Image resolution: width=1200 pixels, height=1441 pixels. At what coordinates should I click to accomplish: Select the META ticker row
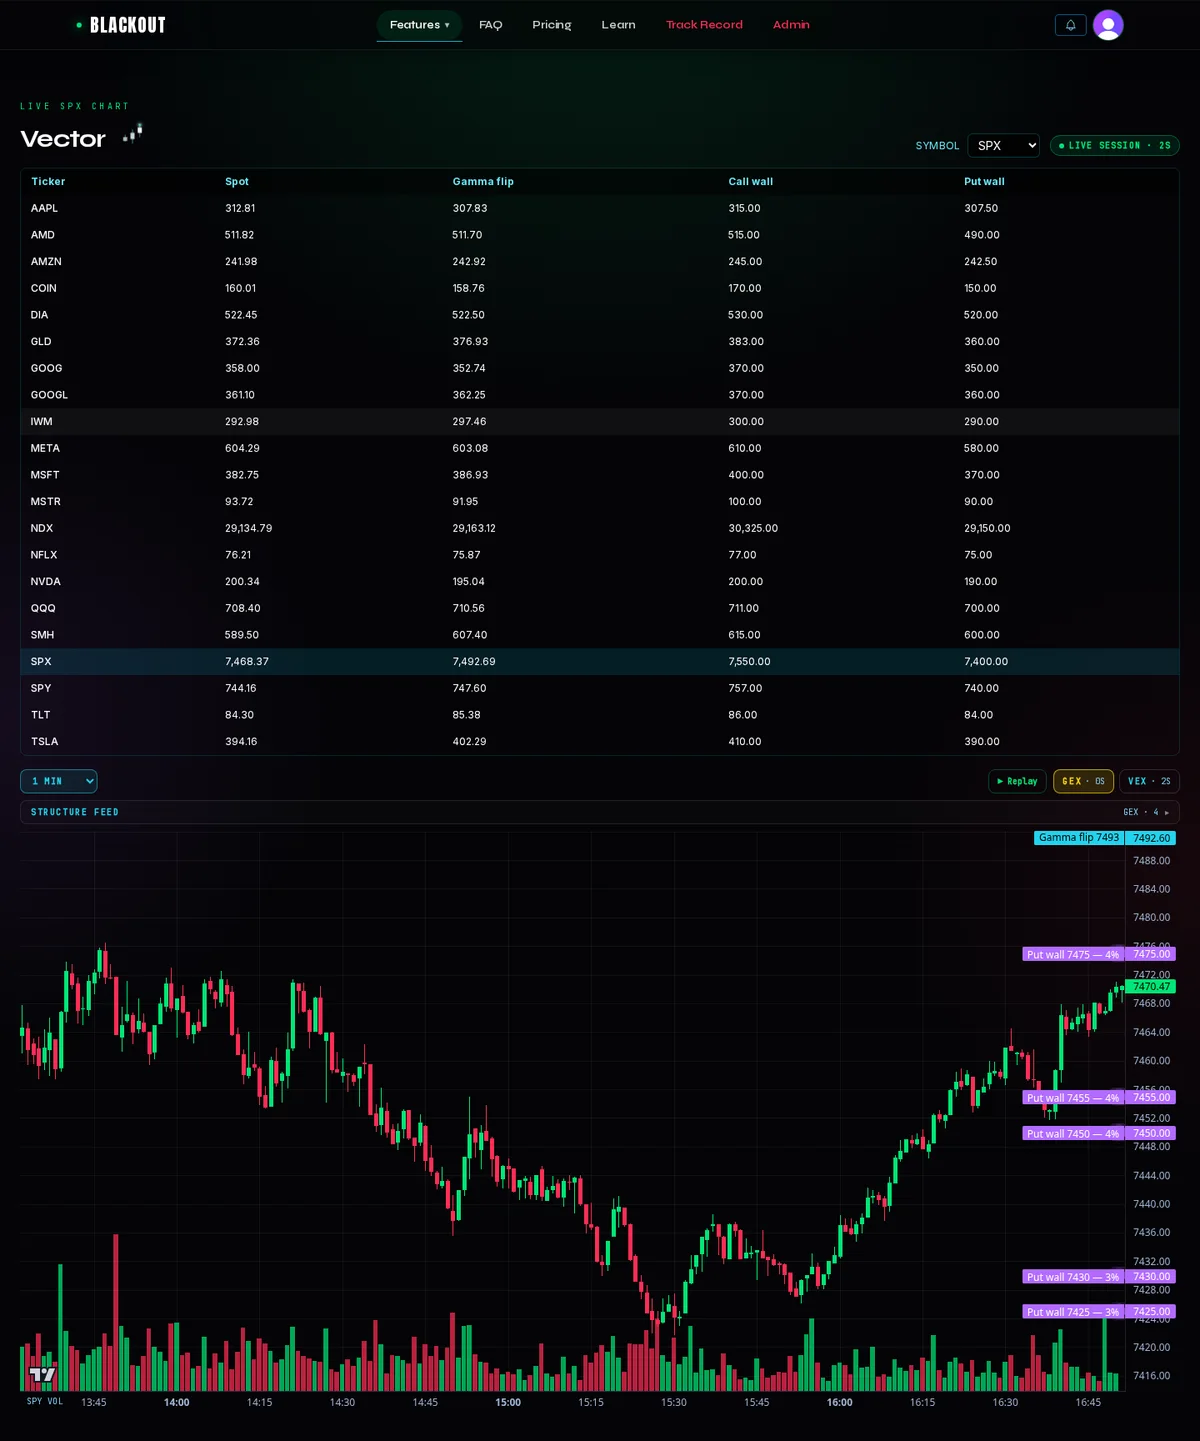(600, 448)
